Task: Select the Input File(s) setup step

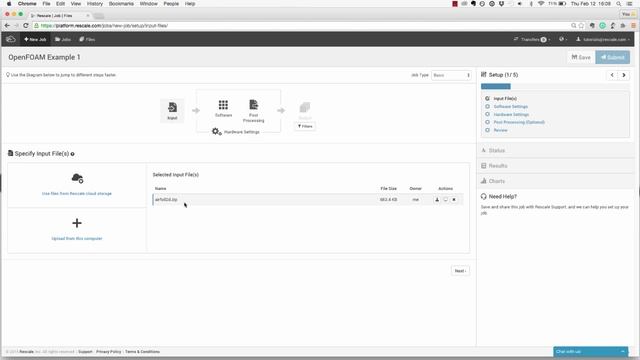Action: pos(505,99)
